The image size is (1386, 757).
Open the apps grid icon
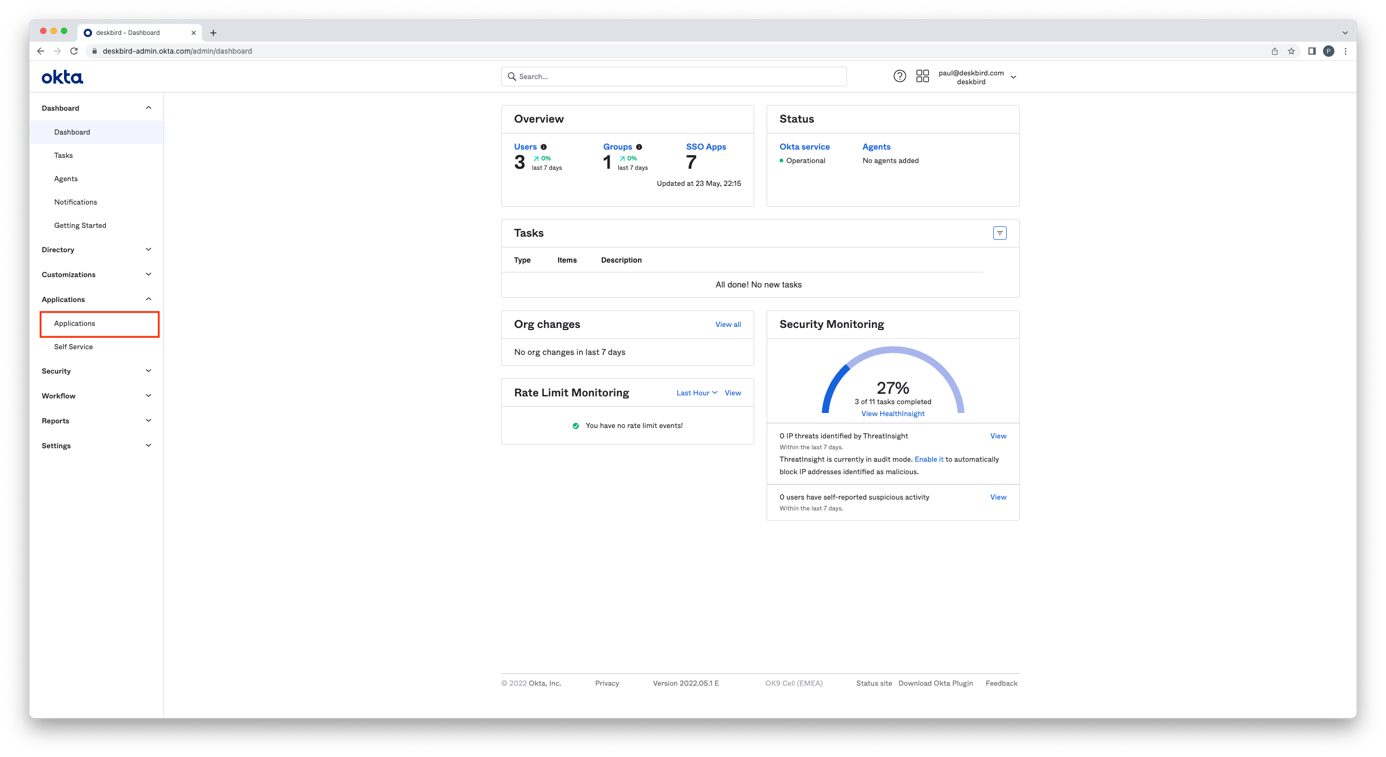click(922, 76)
